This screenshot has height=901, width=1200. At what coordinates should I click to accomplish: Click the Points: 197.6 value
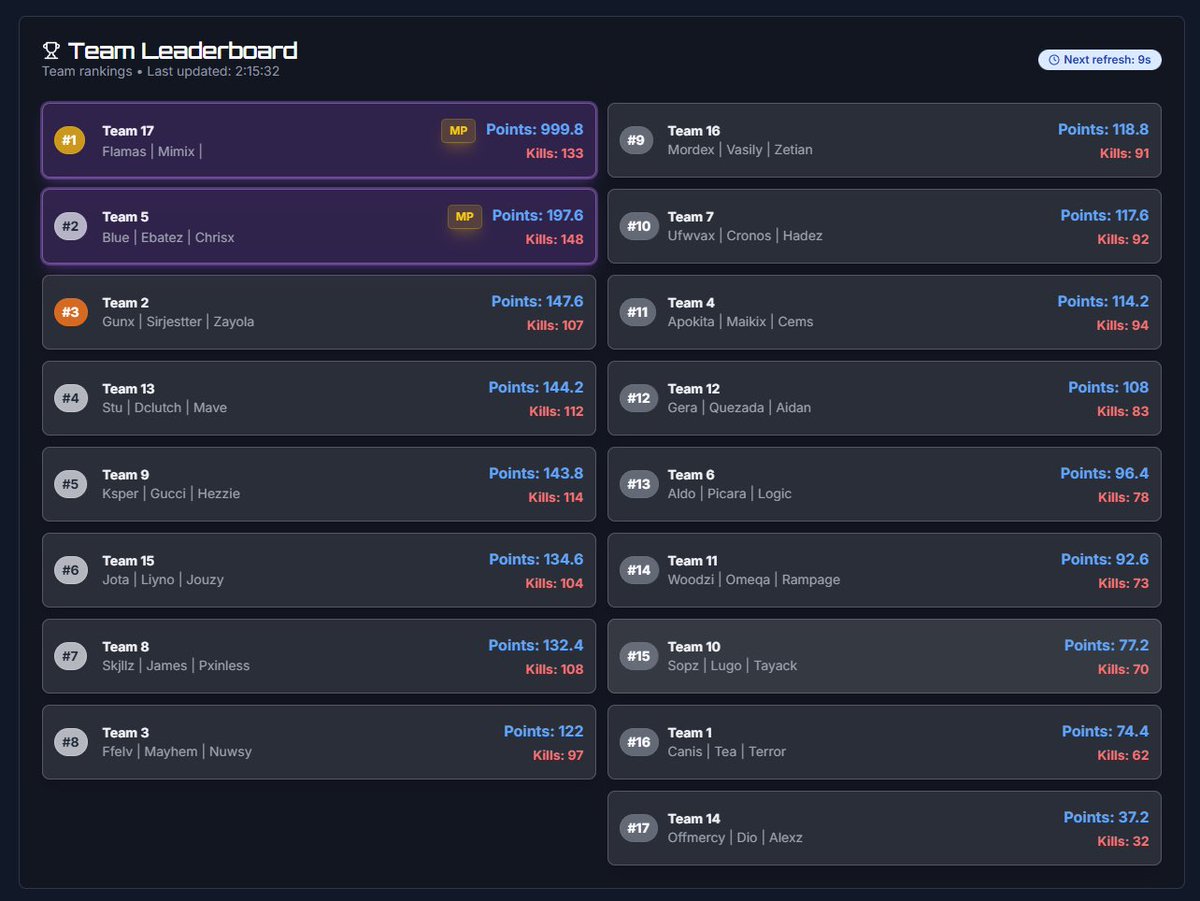(538, 215)
